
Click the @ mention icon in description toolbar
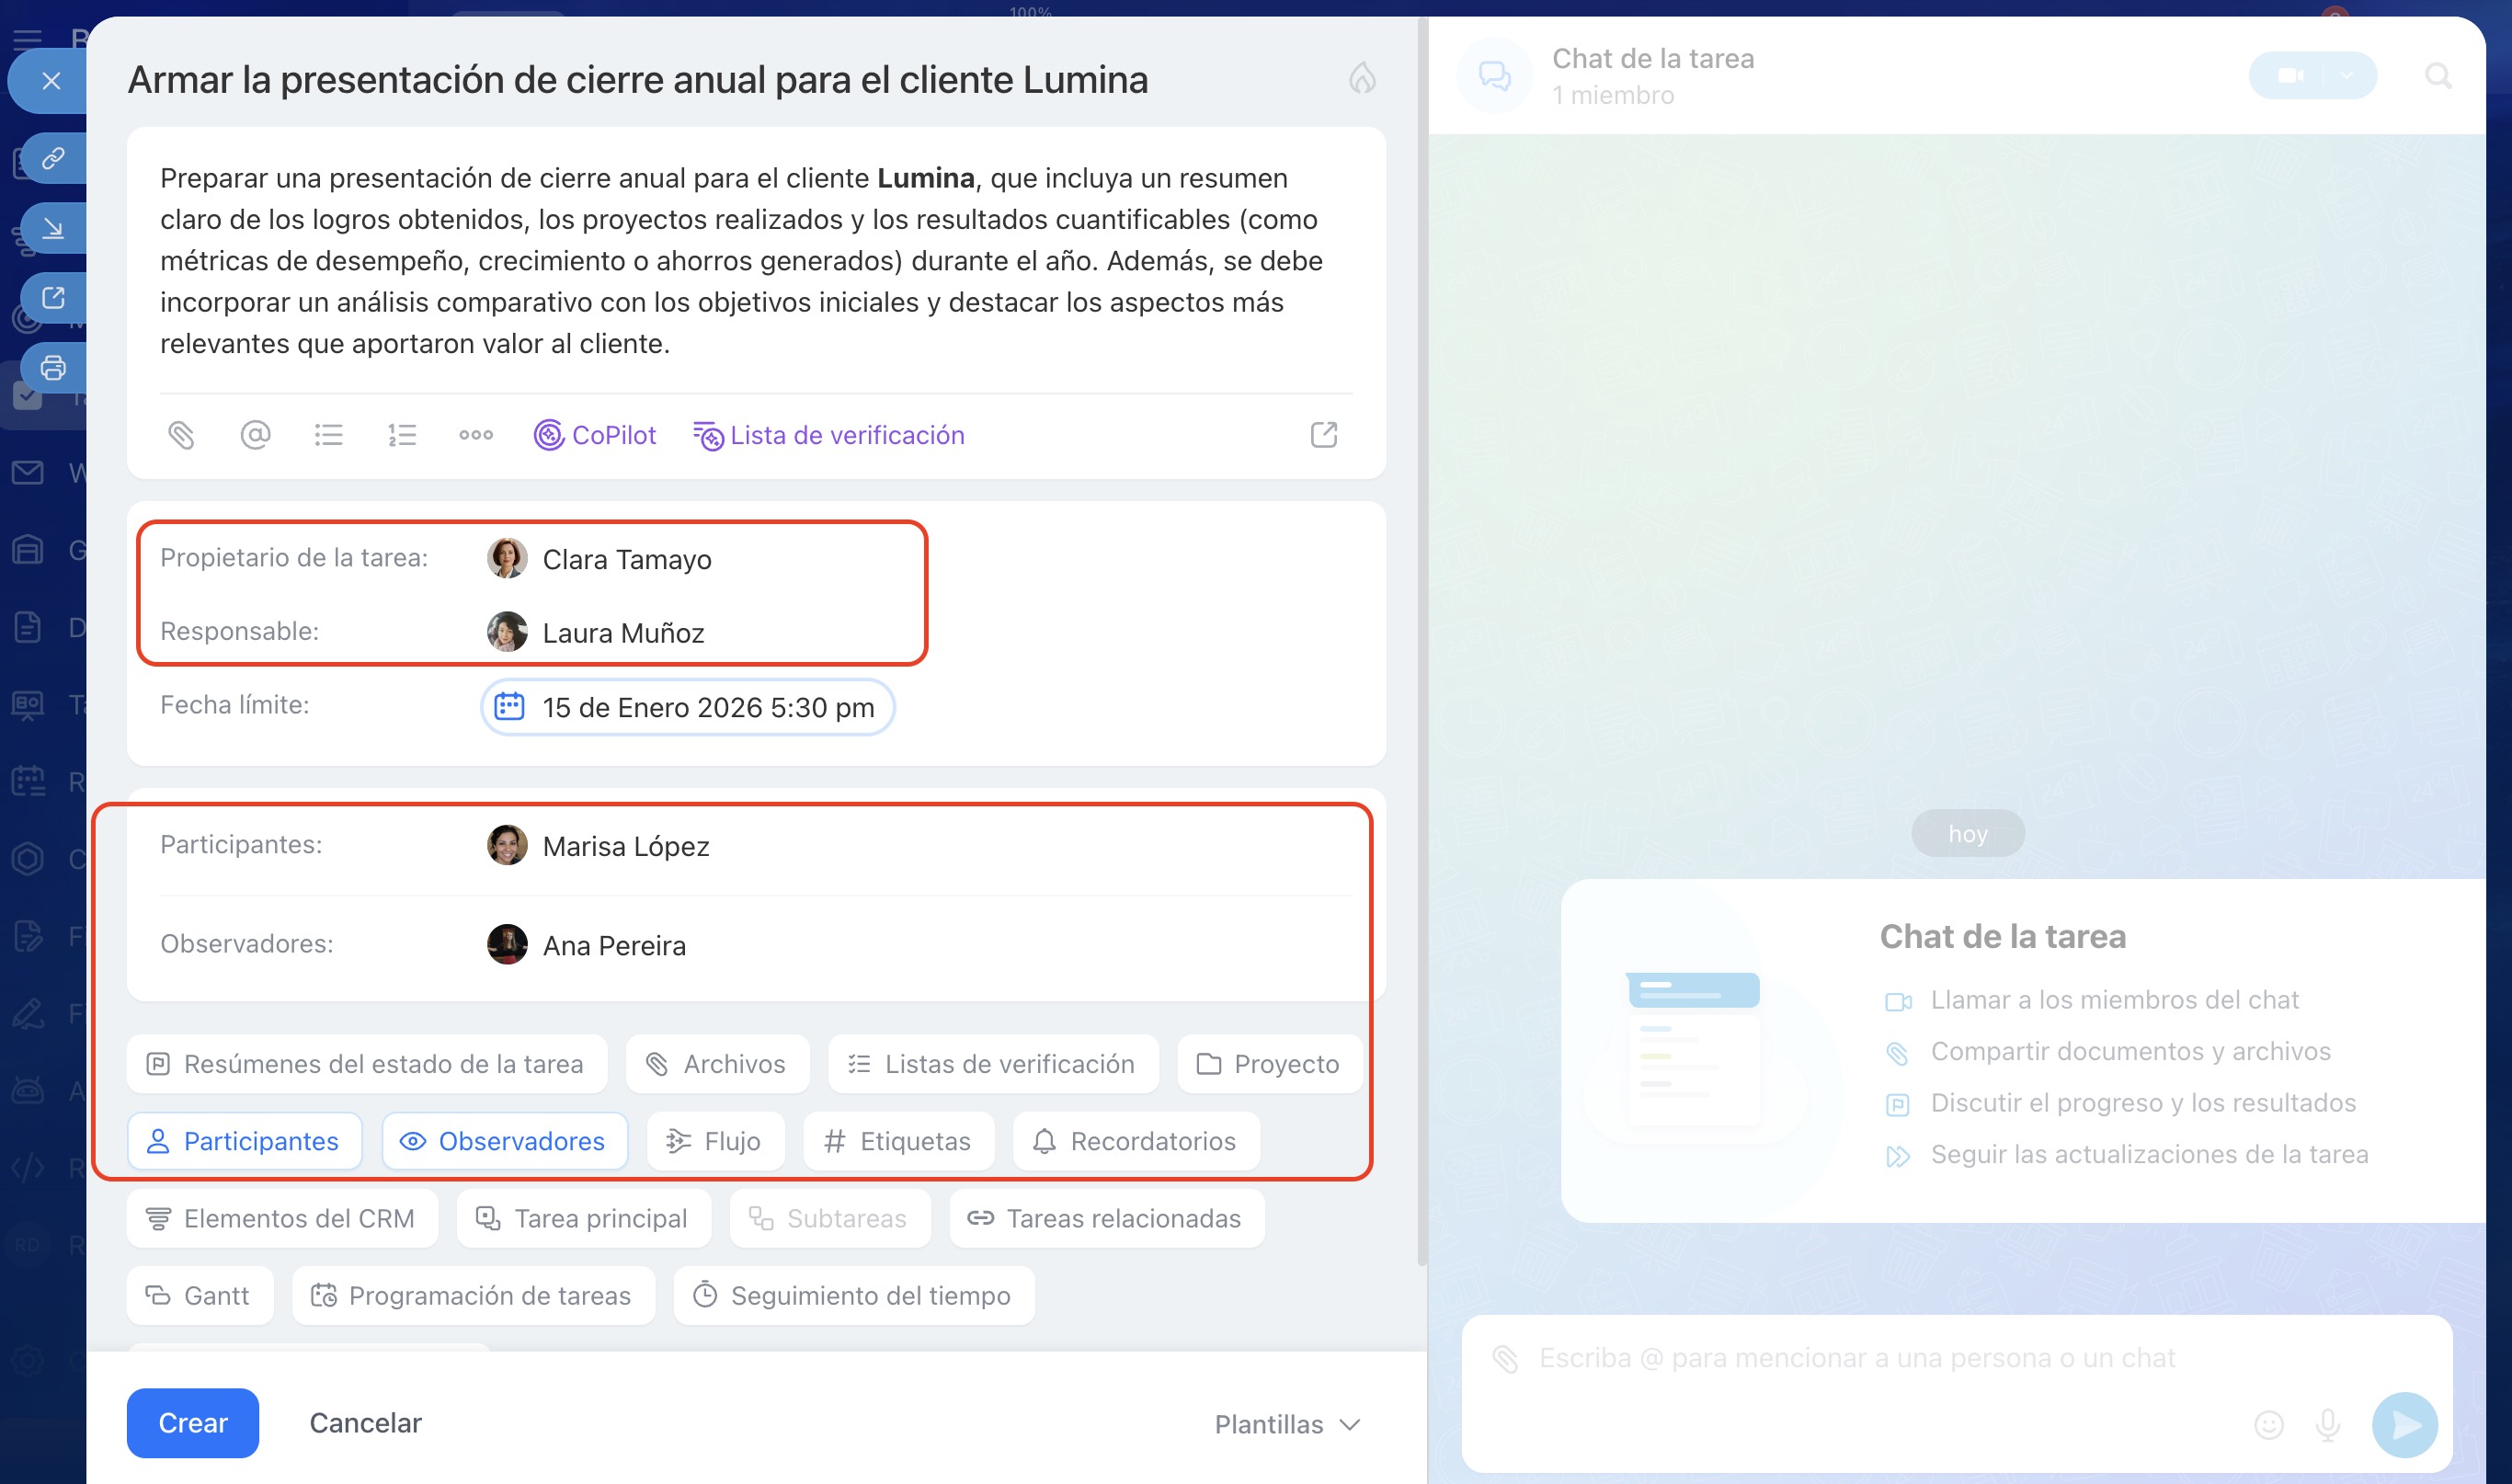[255, 435]
